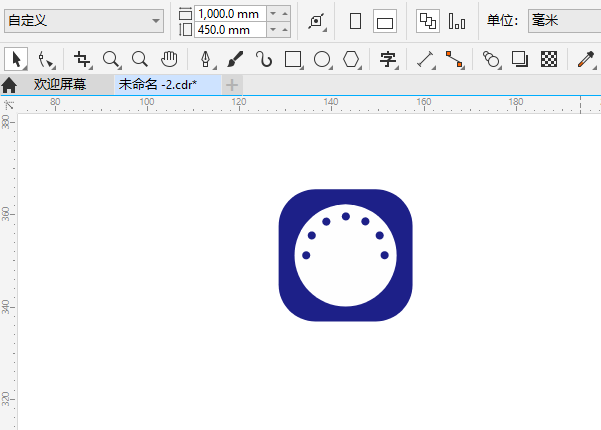The width and height of the screenshot is (601, 430).
Task: Select the Artistic Media brush tool
Action: [235, 59]
